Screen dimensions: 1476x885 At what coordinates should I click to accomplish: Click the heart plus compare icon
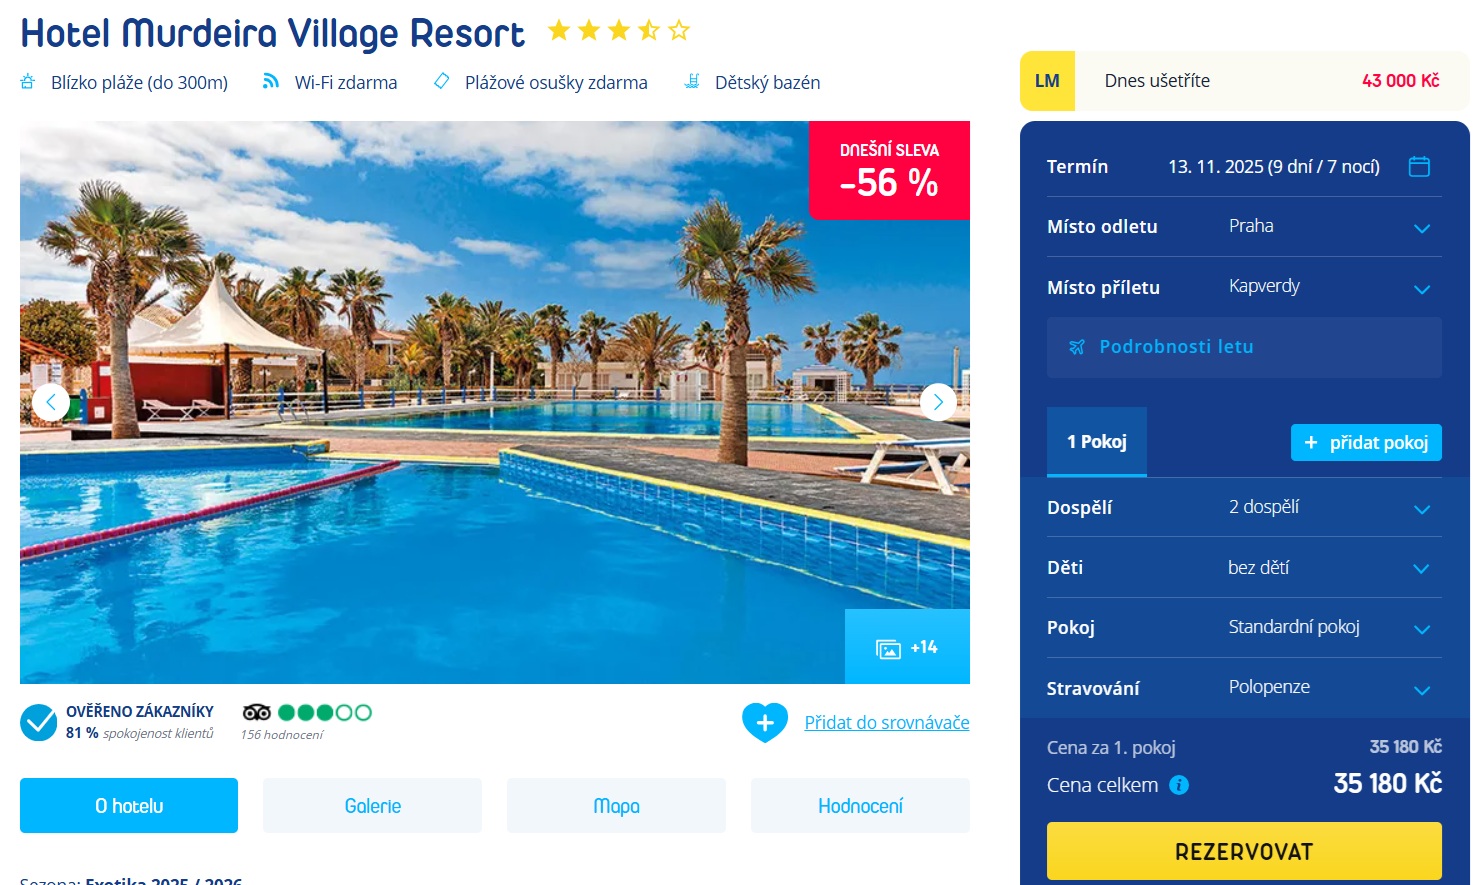pyautogui.click(x=765, y=722)
